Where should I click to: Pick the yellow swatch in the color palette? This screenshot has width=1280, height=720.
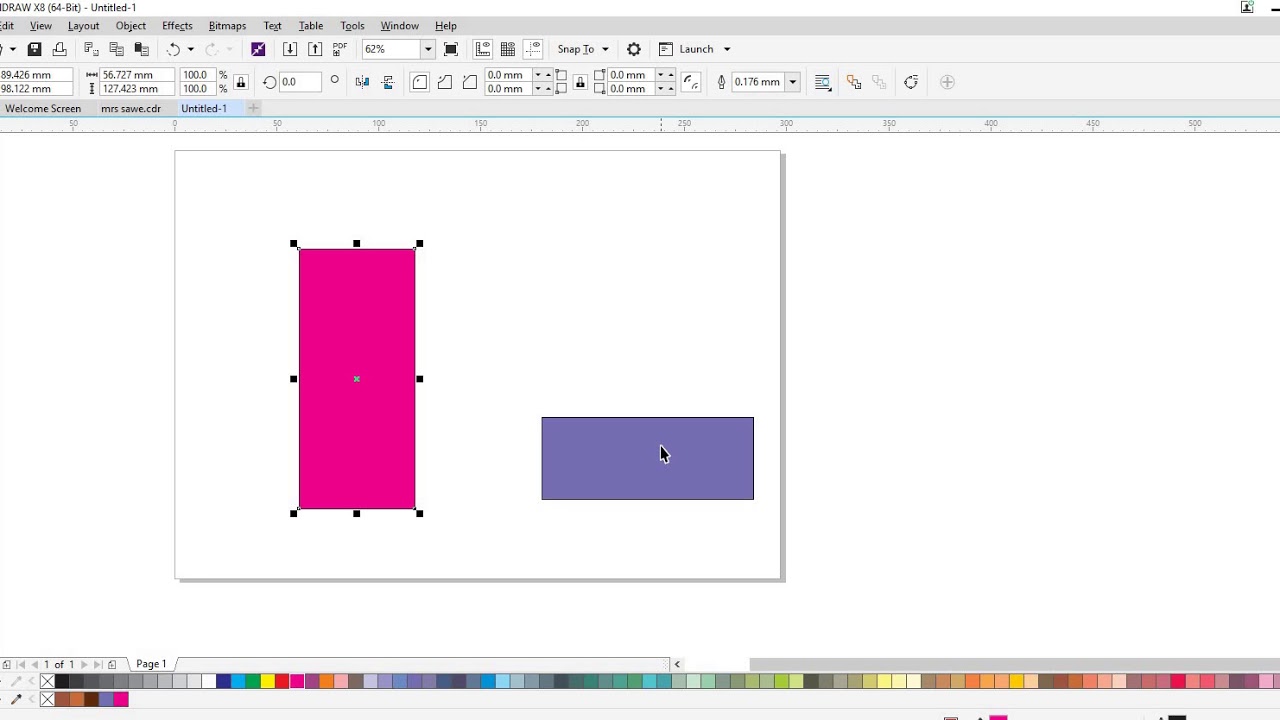[268, 682]
